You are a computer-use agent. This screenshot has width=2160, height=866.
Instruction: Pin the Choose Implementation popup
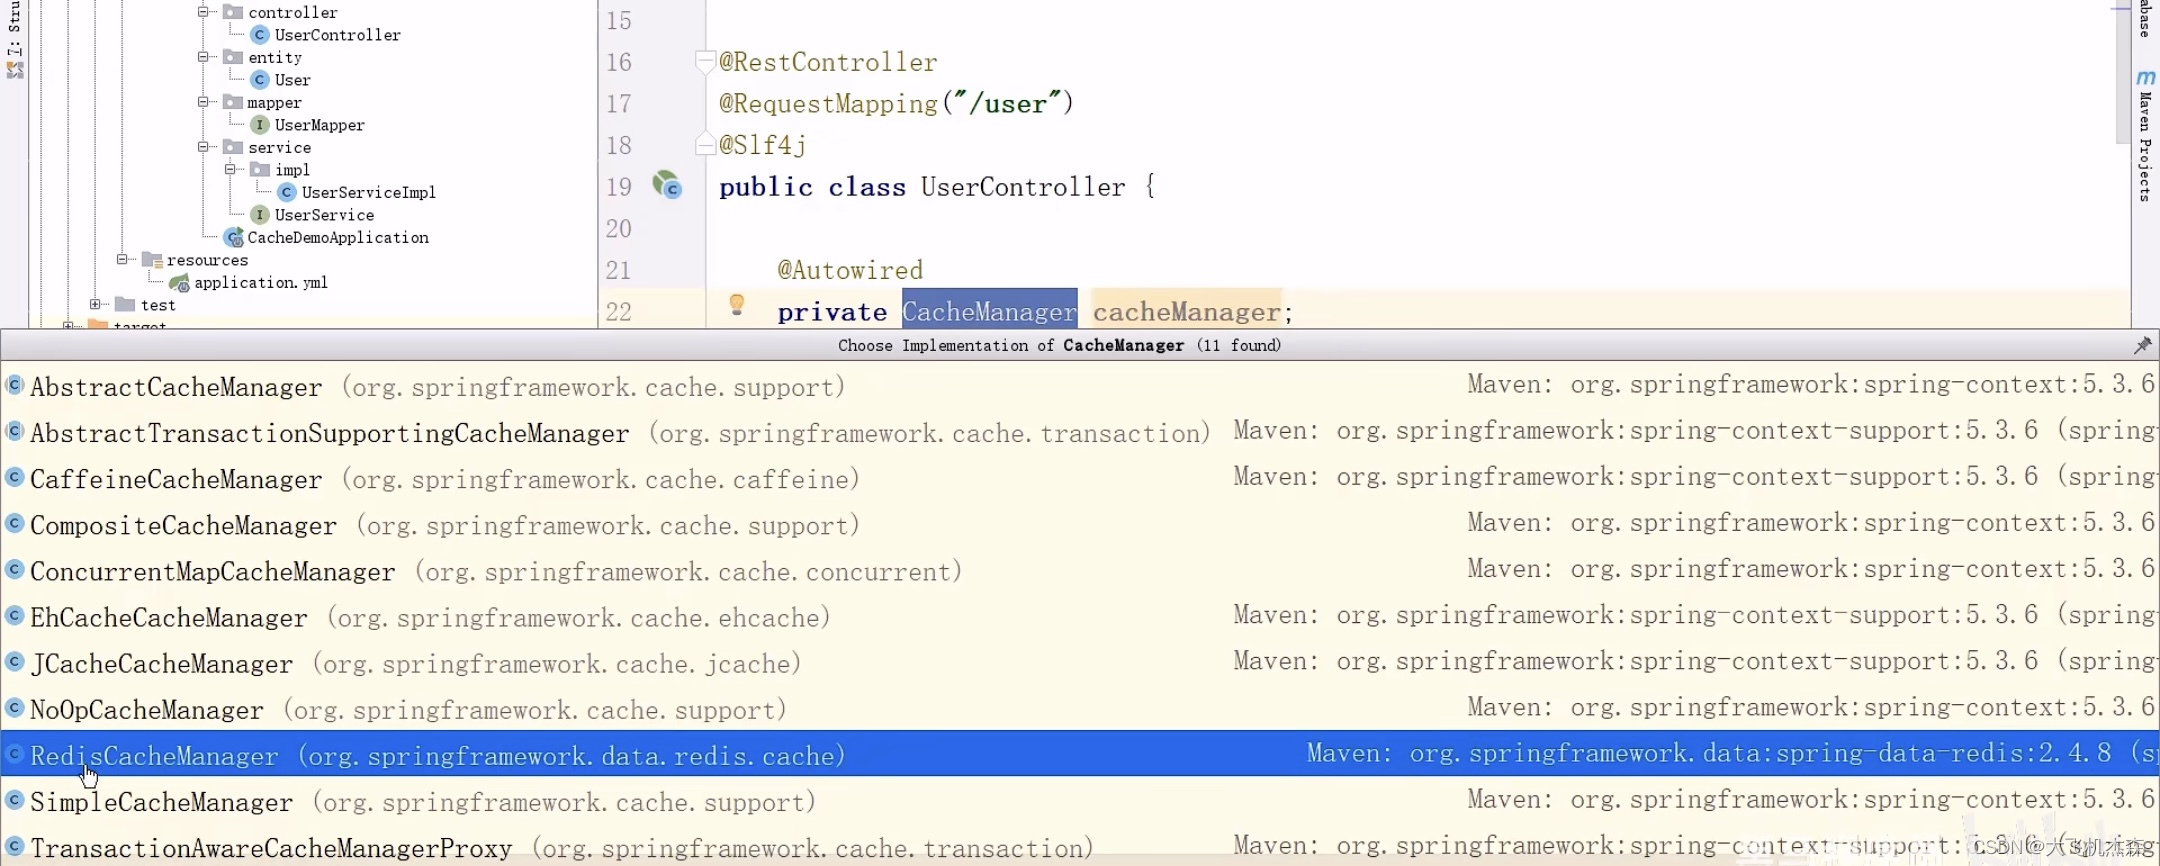pos(2142,345)
